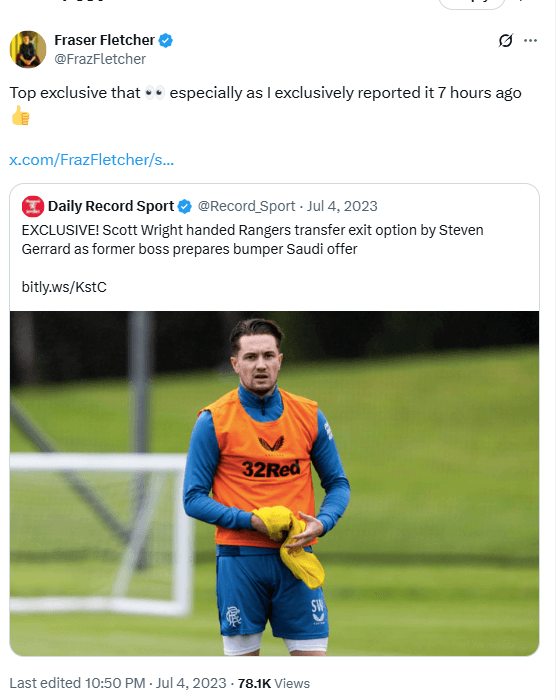Open the quoted post's Jul 4, 2023 date

pos(342,206)
